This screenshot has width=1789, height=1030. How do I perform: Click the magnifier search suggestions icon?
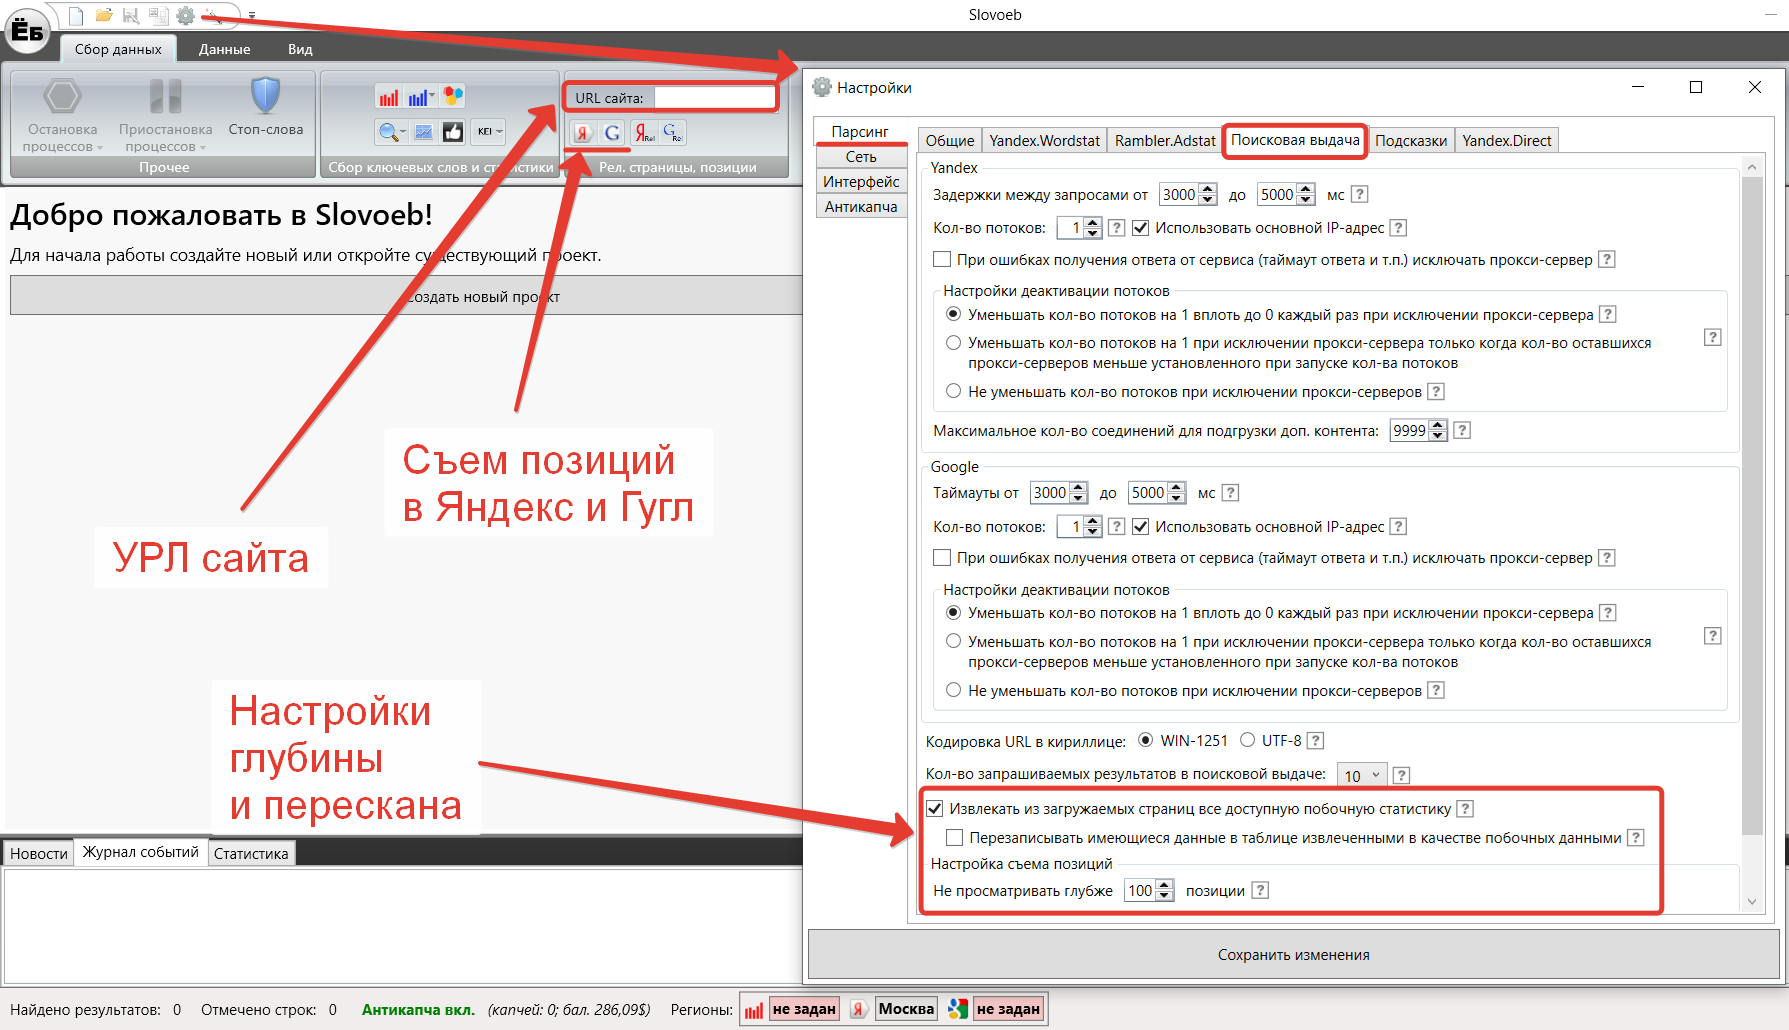pos(387,132)
